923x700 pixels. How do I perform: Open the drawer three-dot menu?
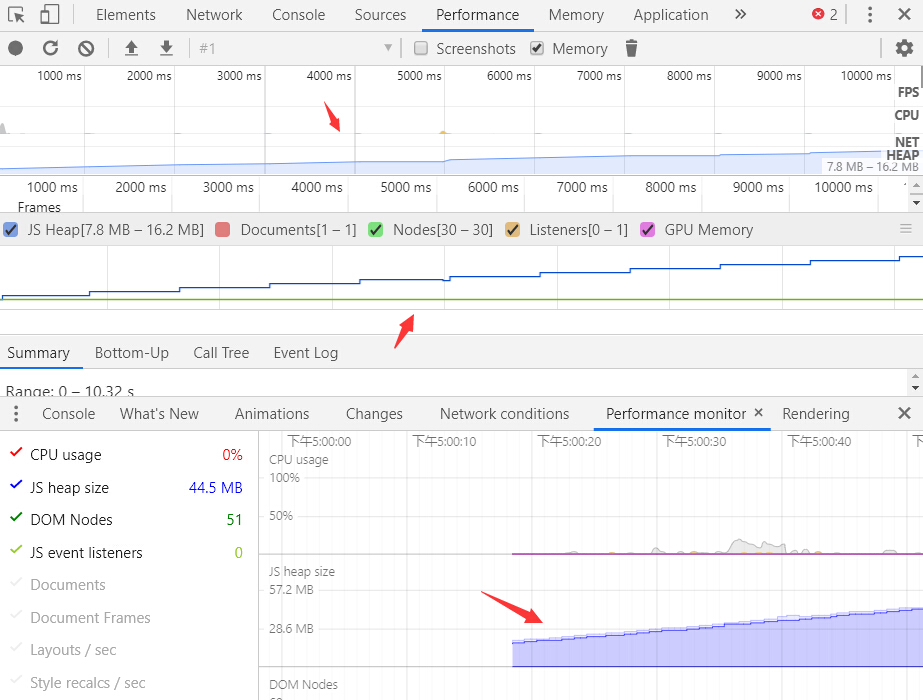coord(16,414)
